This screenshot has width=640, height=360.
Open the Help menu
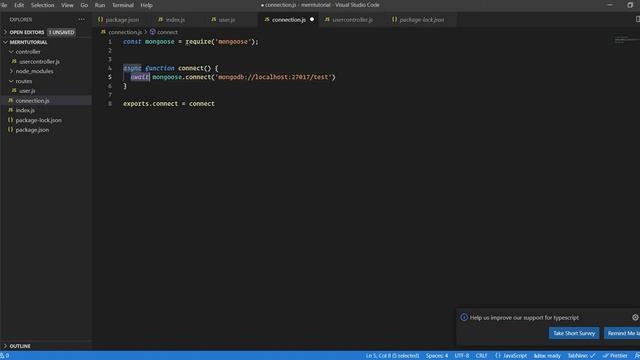pyautogui.click(x=147, y=5)
